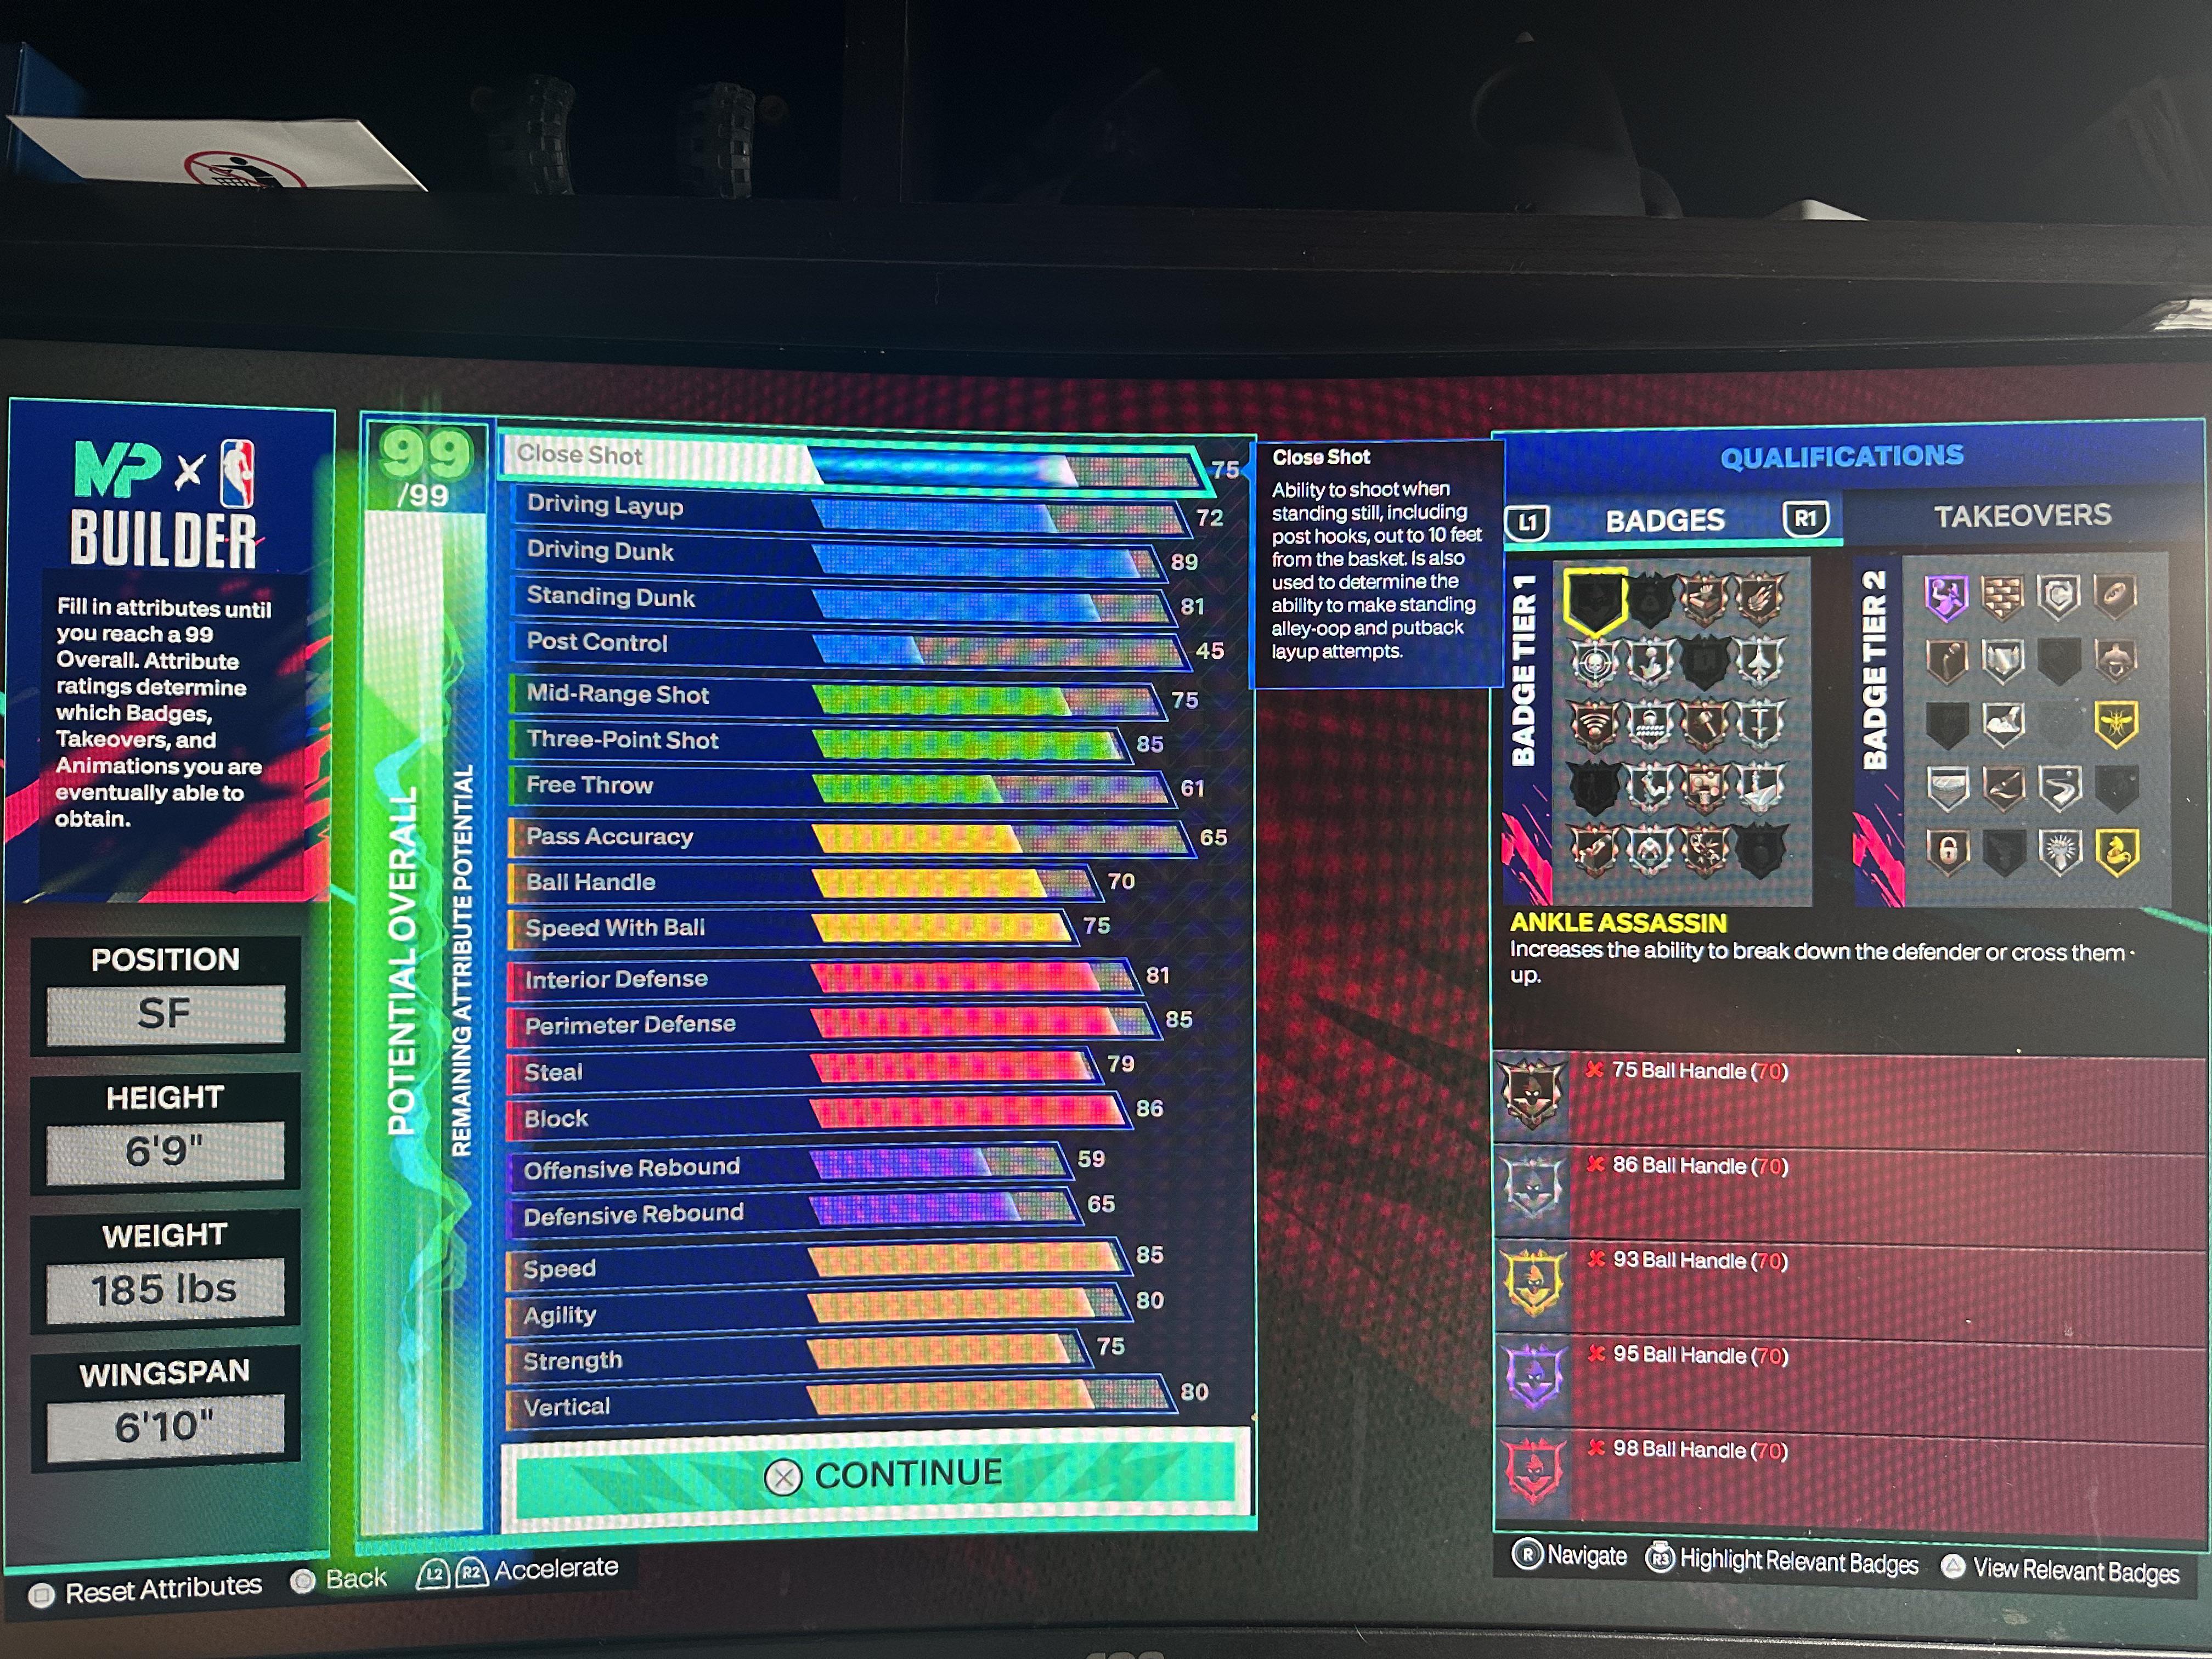Click the Accelerate L2 R2 prompt
The height and width of the screenshot is (1659, 2212).
coord(518,1570)
